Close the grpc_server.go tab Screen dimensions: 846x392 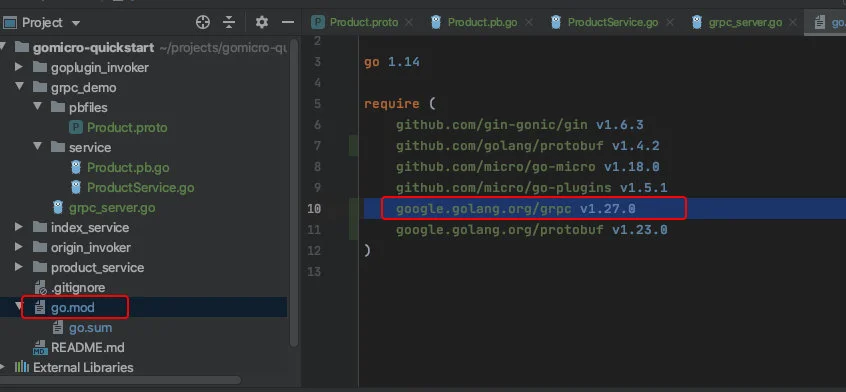coord(793,23)
